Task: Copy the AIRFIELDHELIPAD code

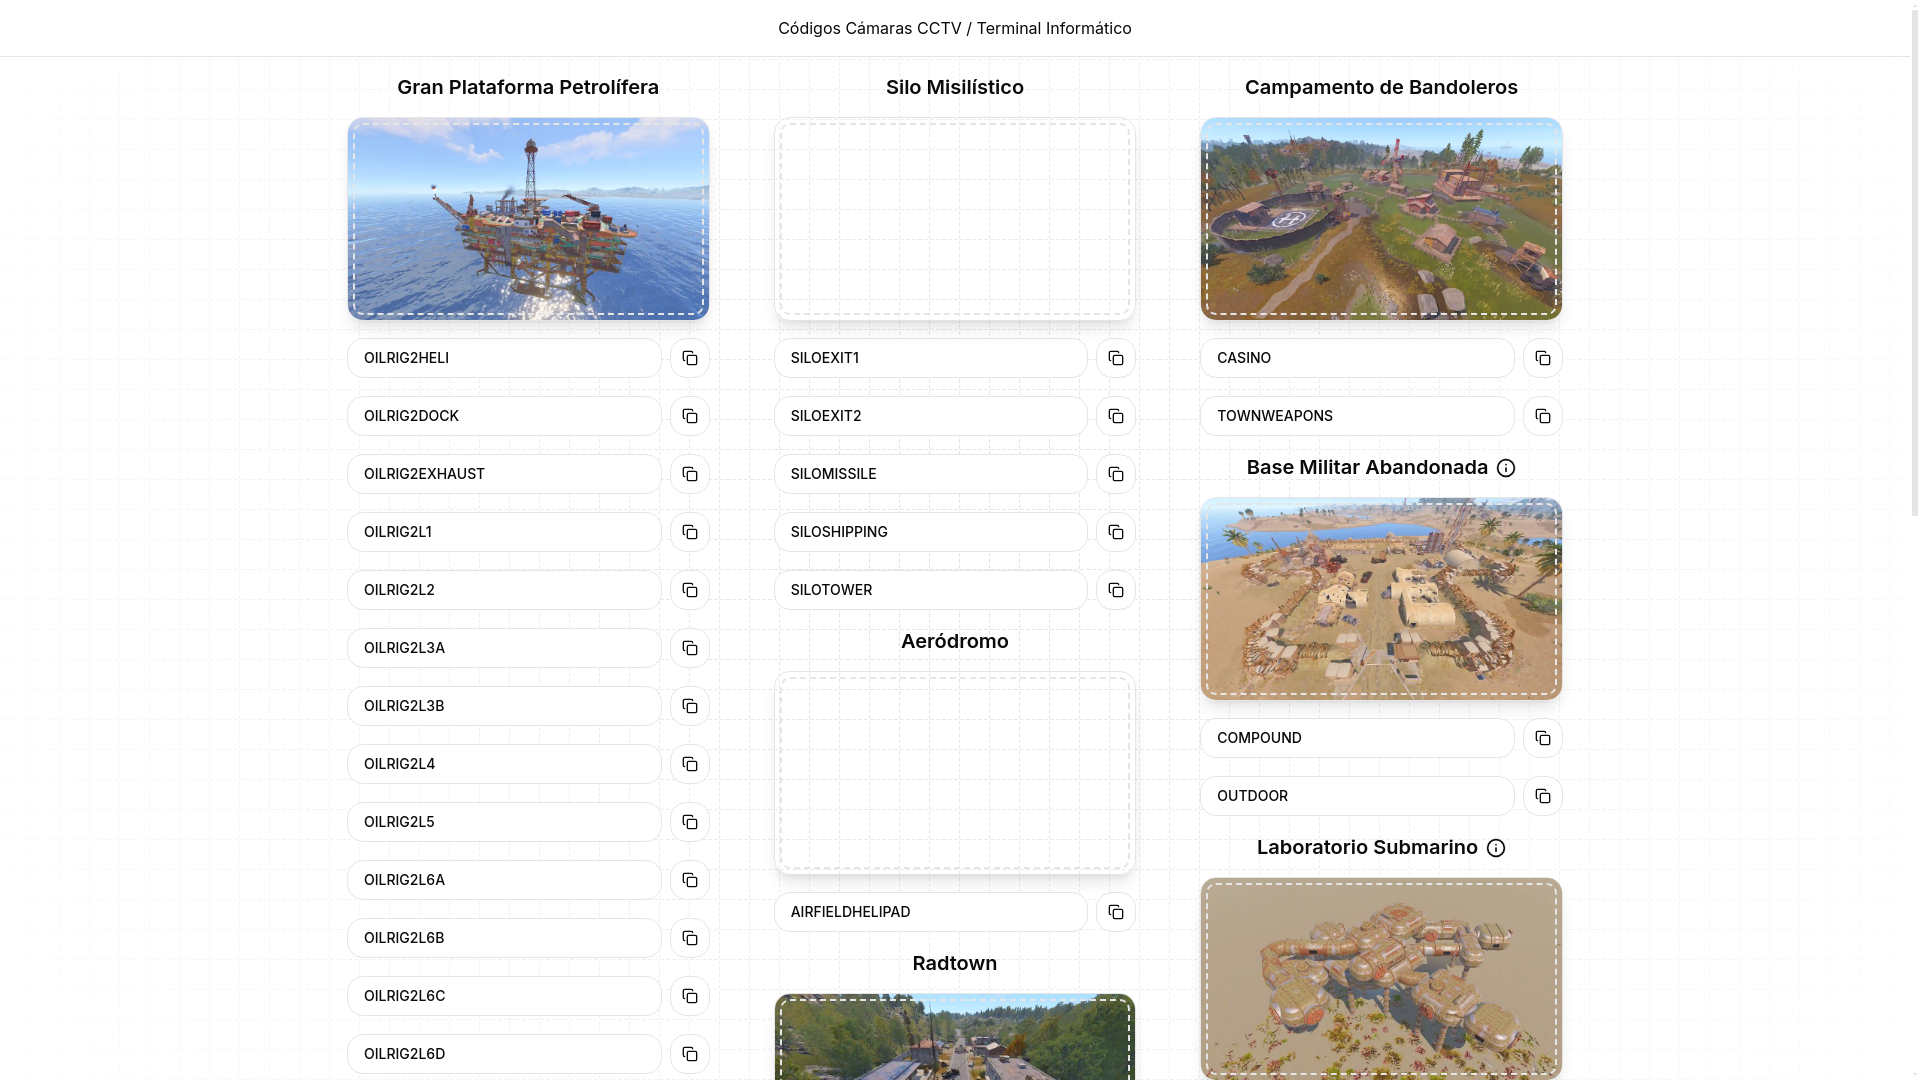Action: click(1116, 912)
